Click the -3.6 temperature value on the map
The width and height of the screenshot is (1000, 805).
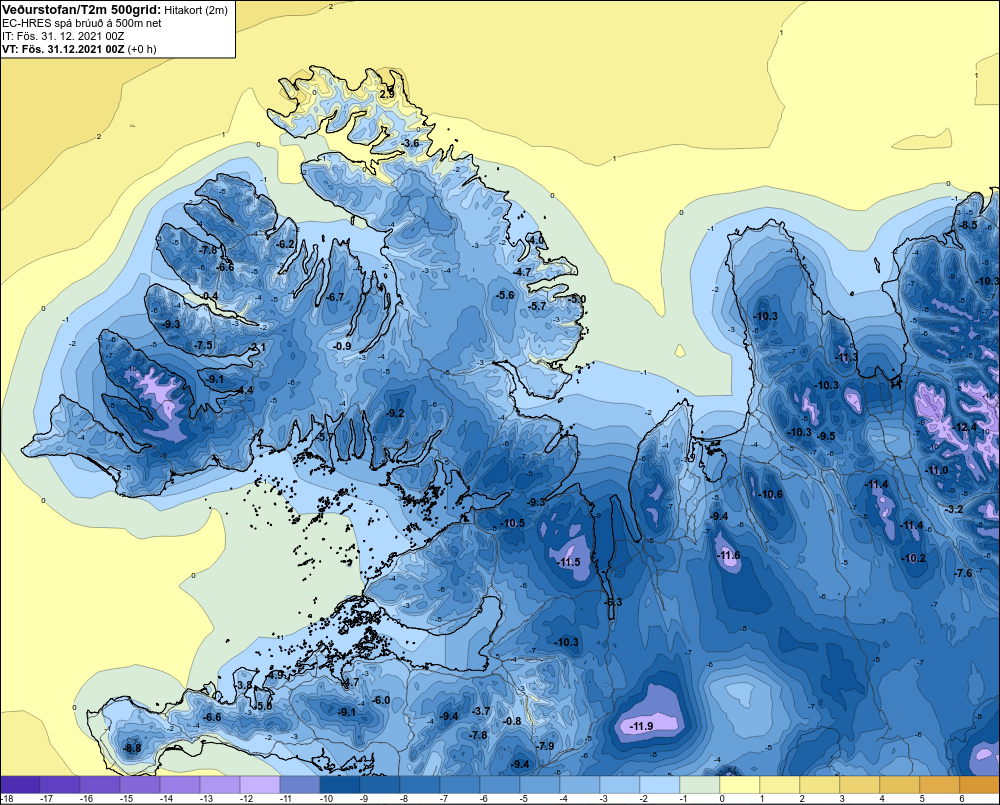(x=411, y=143)
